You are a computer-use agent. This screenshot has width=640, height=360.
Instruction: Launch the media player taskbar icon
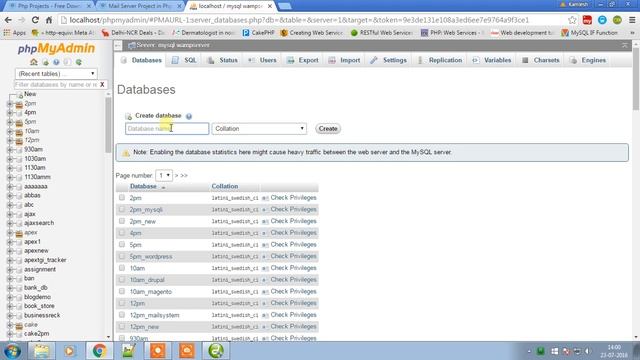coord(69,351)
